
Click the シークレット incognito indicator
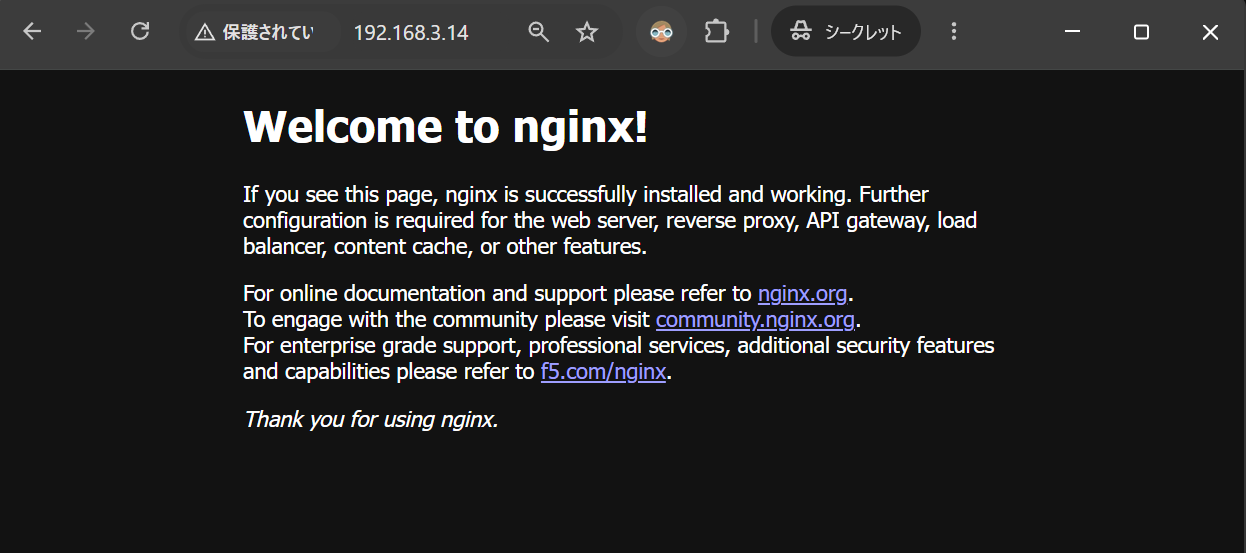[846, 32]
